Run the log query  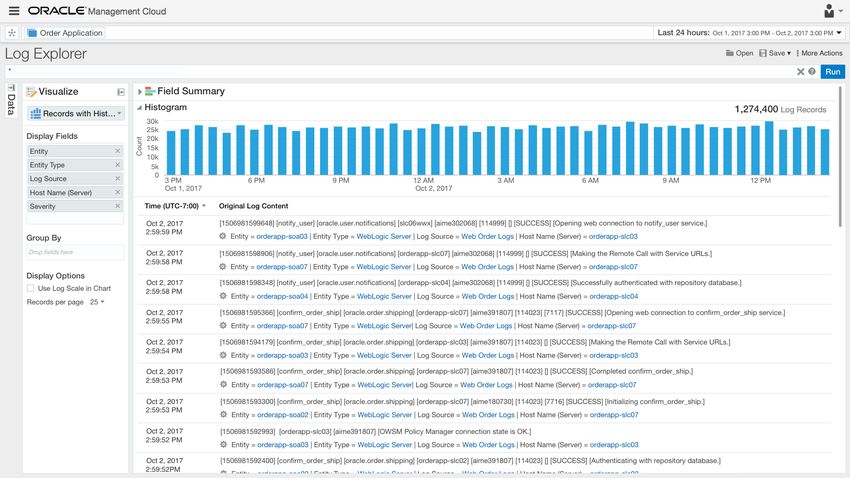[x=833, y=72]
